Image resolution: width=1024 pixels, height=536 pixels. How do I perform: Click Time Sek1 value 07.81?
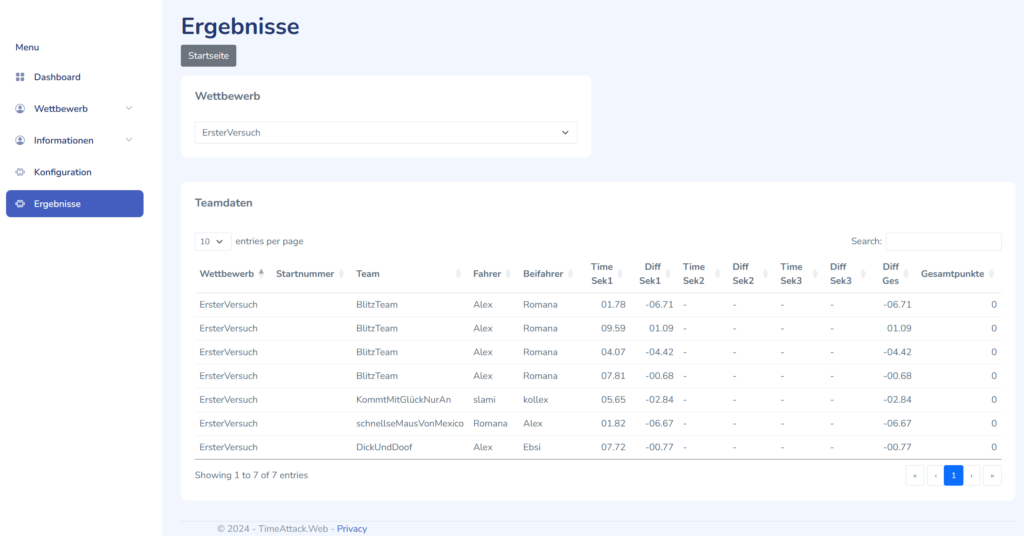(x=613, y=376)
